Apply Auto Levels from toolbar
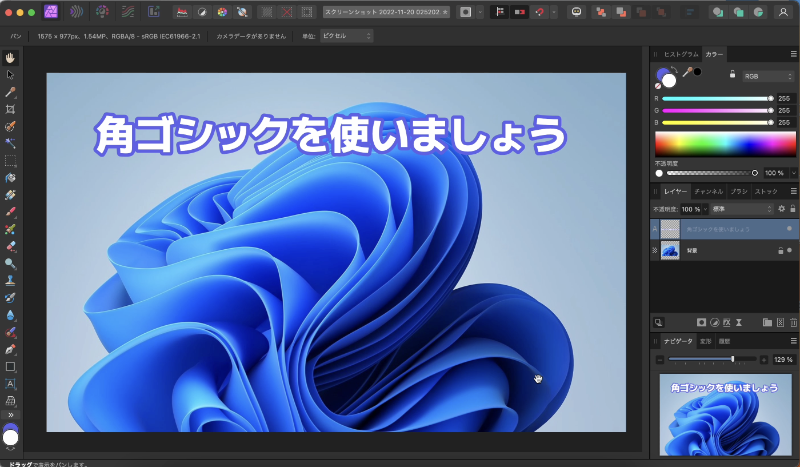Image resolution: width=800 pixels, height=467 pixels. 182,12
